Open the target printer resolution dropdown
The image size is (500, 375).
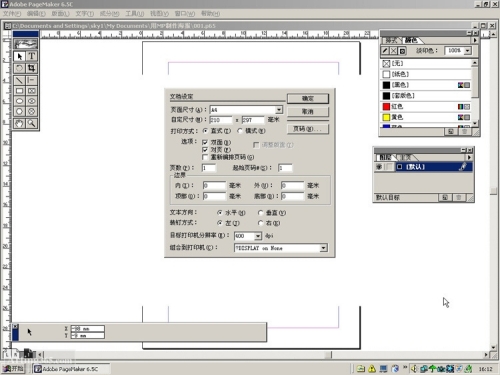(258, 236)
